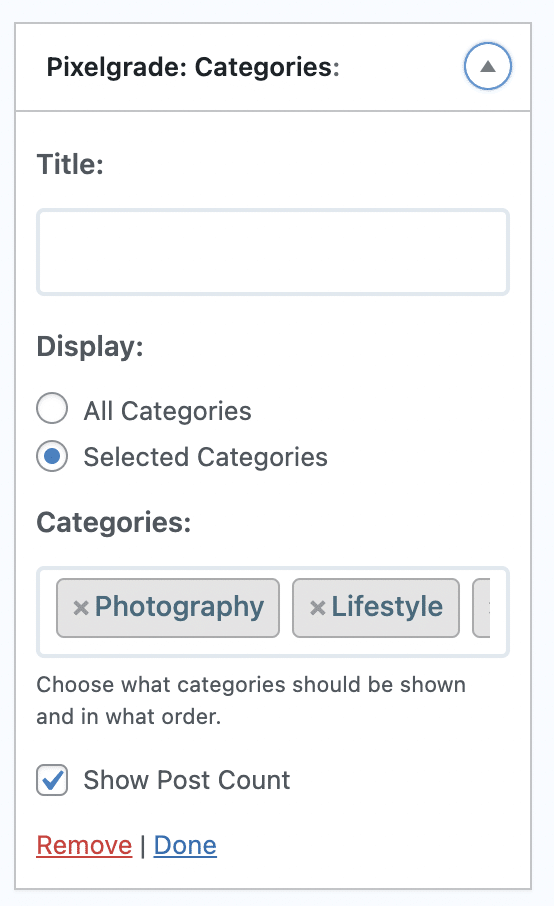This screenshot has height=906, width=554.
Task: Click the red Remove link
Action: [x=84, y=845]
